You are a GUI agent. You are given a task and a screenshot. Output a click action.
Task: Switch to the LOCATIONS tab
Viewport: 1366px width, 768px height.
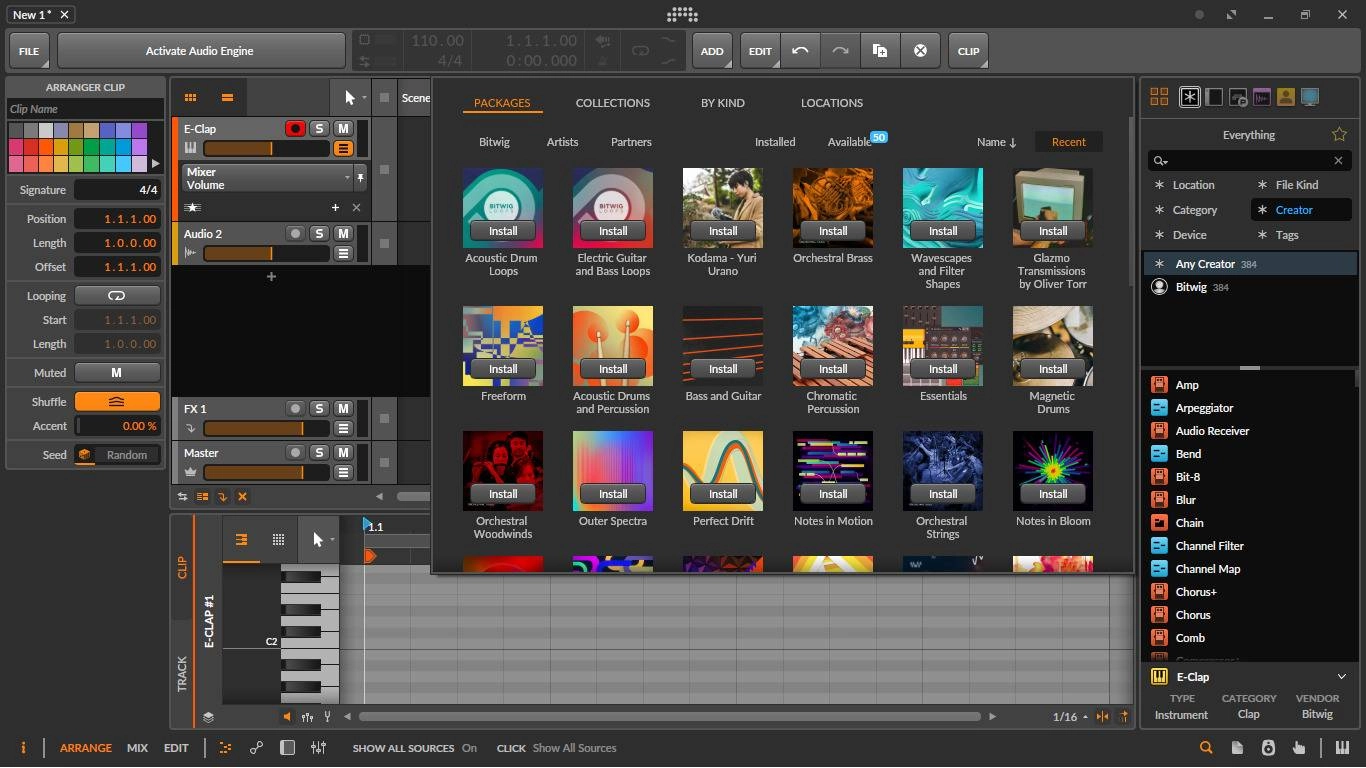pyautogui.click(x=831, y=103)
